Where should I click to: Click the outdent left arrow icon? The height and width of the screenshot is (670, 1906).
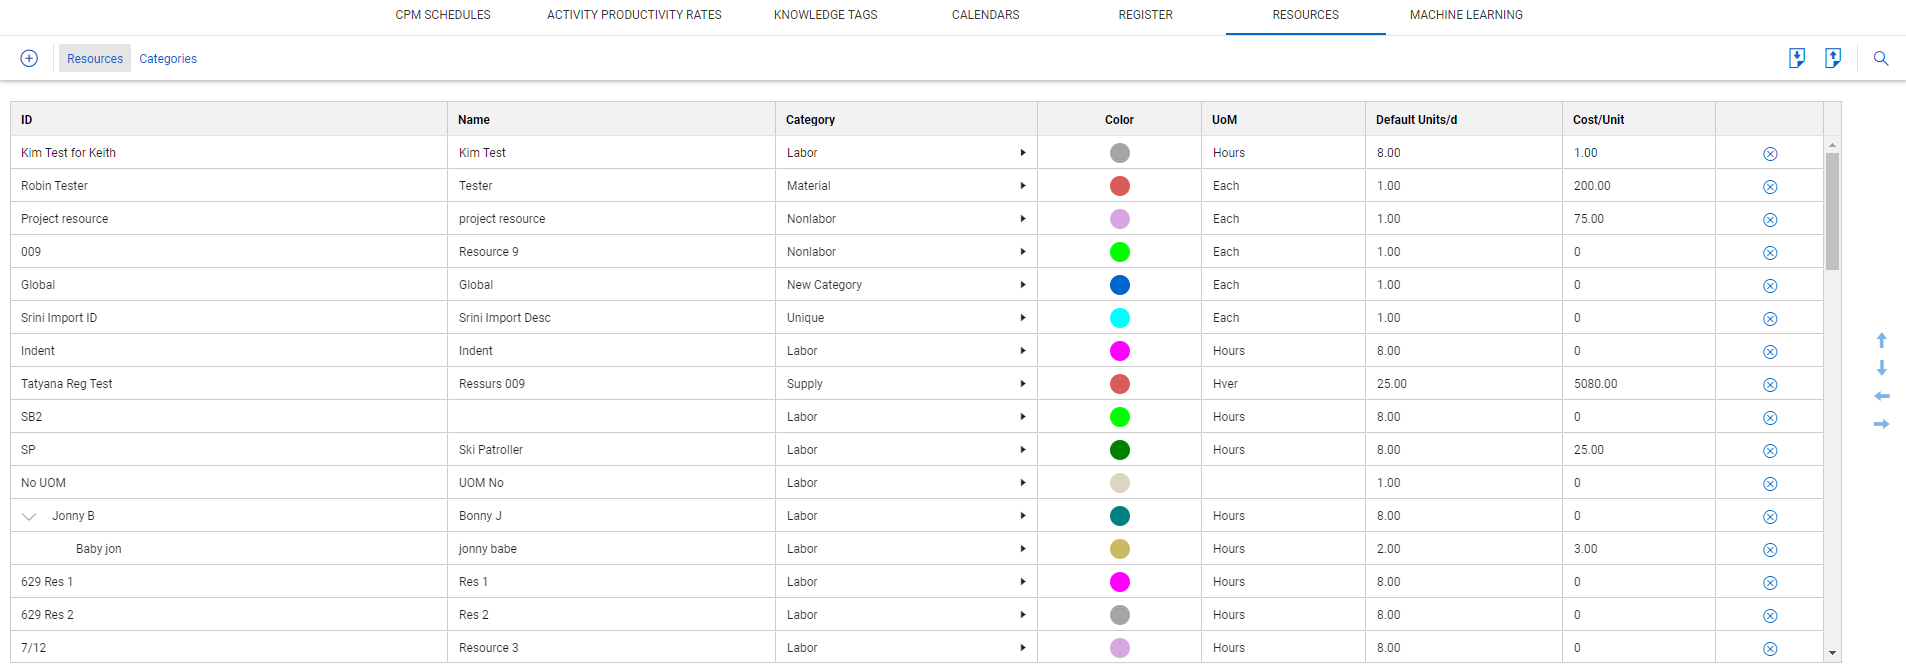[x=1881, y=396]
